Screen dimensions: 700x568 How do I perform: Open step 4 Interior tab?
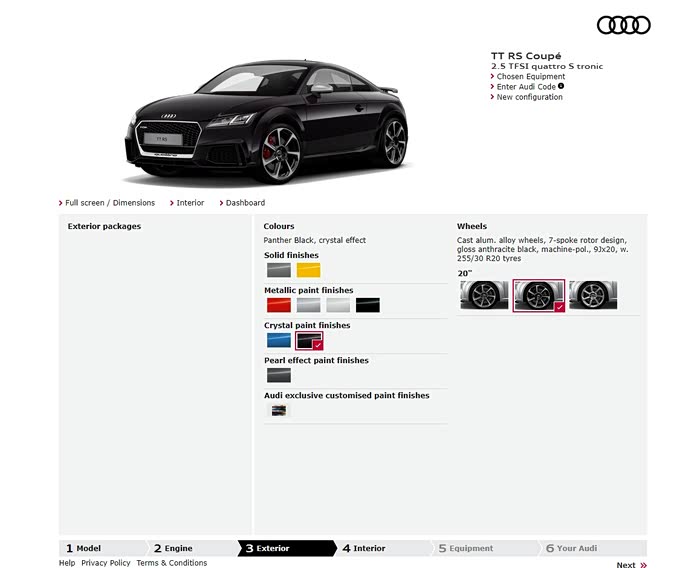368,548
